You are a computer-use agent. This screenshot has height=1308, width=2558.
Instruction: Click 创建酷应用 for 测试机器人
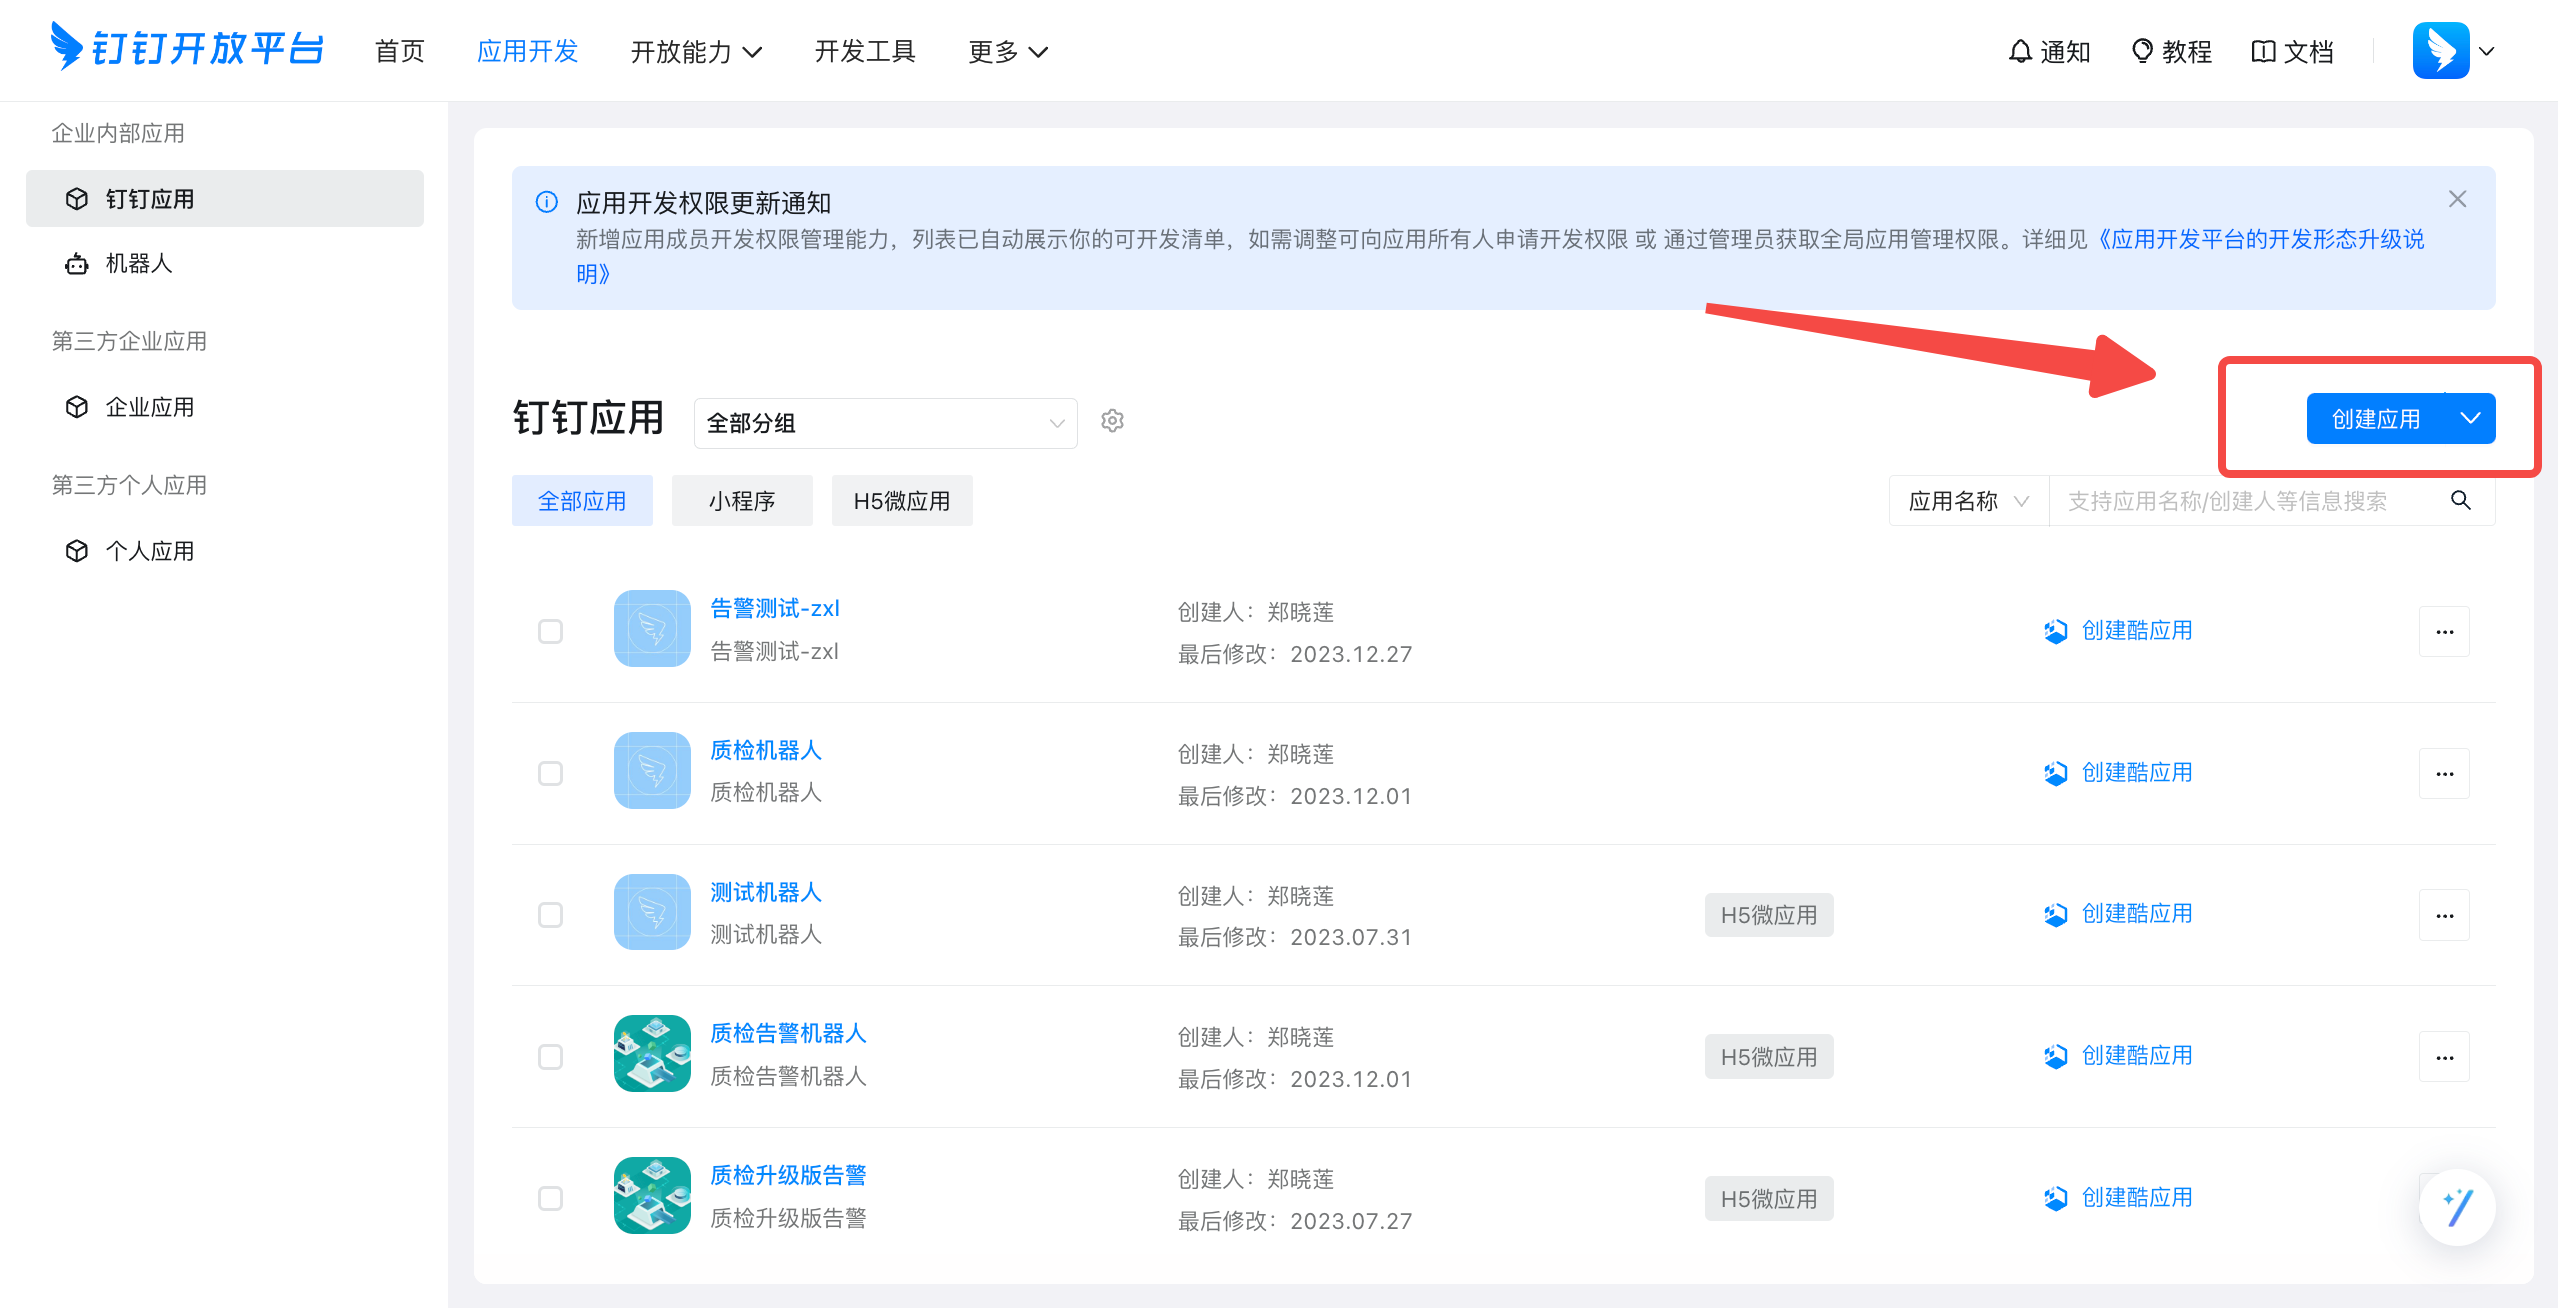tap(2117, 913)
